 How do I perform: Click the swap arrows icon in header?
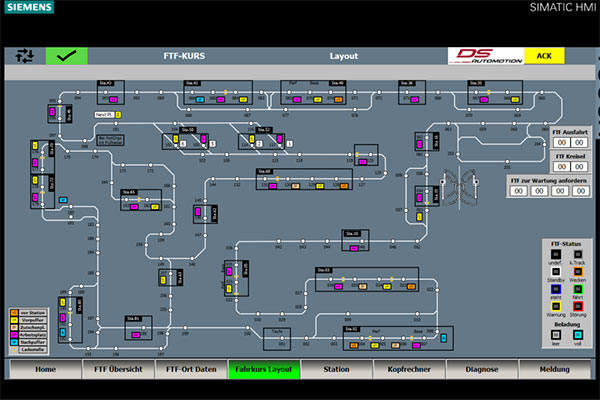(x=24, y=56)
